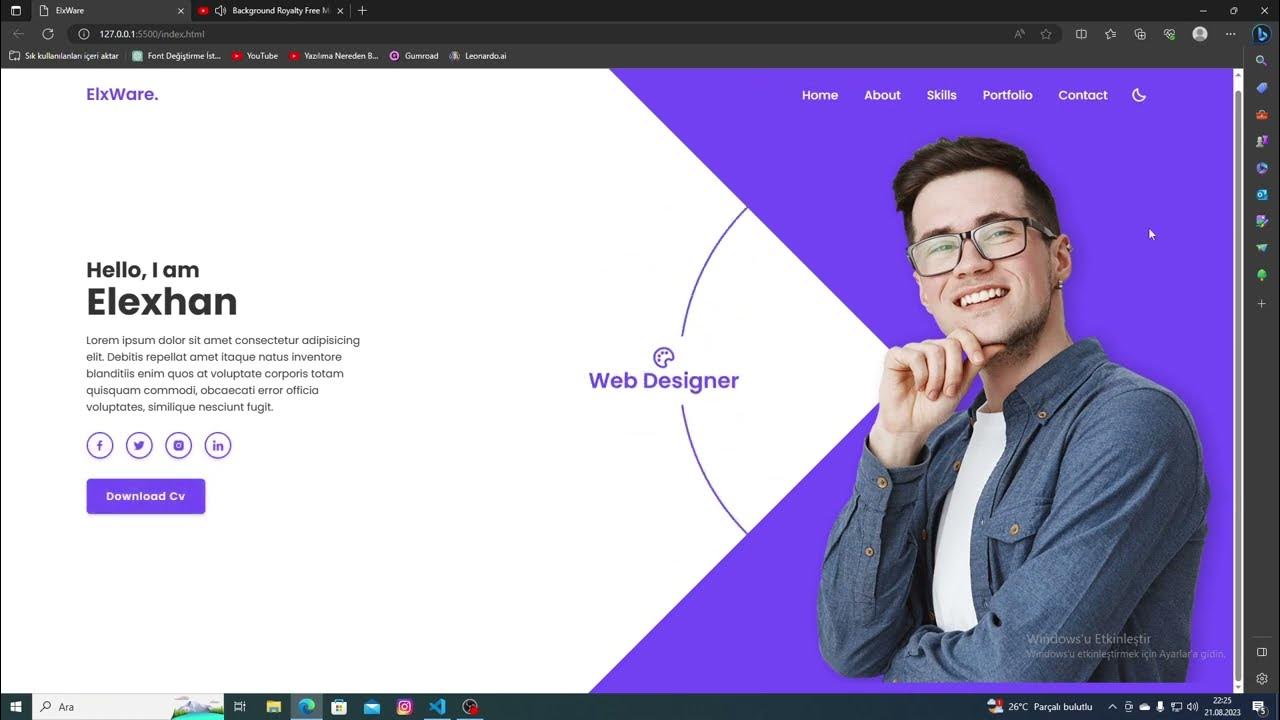Open File Explorer from the taskbar
1280x720 pixels.
pyautogui.click(x=274, y=707)
